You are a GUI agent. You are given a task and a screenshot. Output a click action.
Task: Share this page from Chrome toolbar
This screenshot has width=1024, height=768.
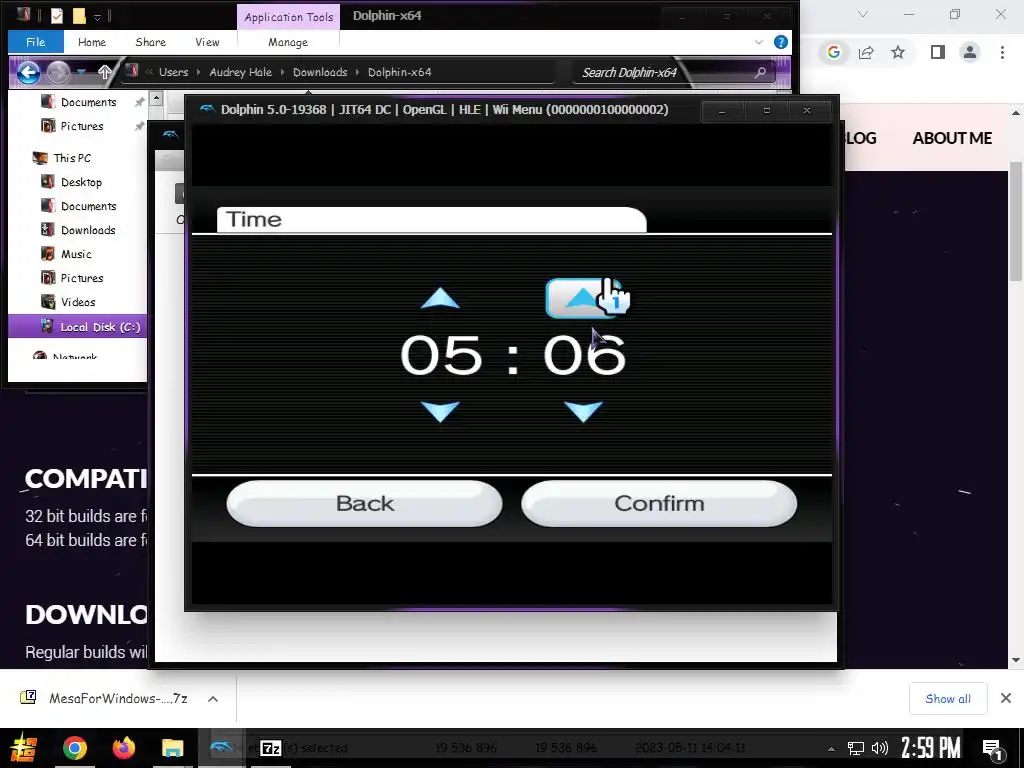[866, 52]
